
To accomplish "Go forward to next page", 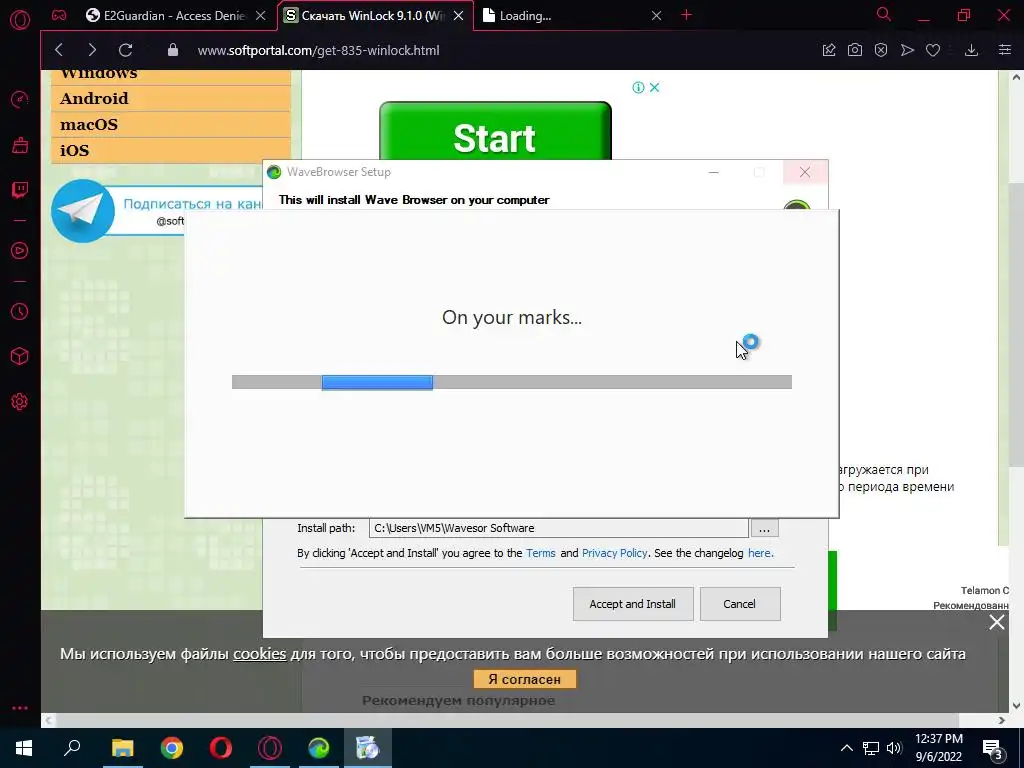I will pyautogui.click(x=92, y=50).
